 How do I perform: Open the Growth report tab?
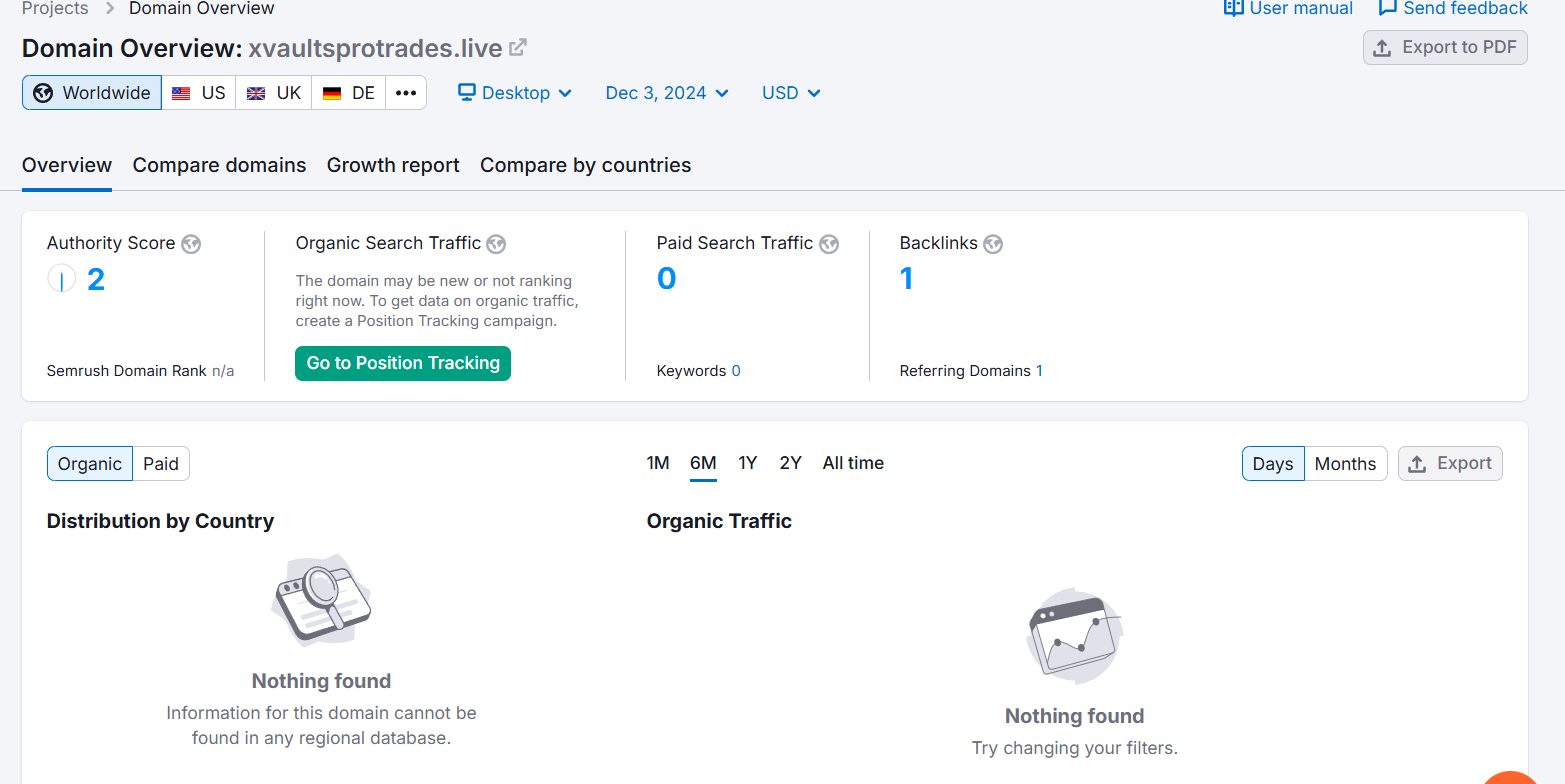(x=393, y=165)
